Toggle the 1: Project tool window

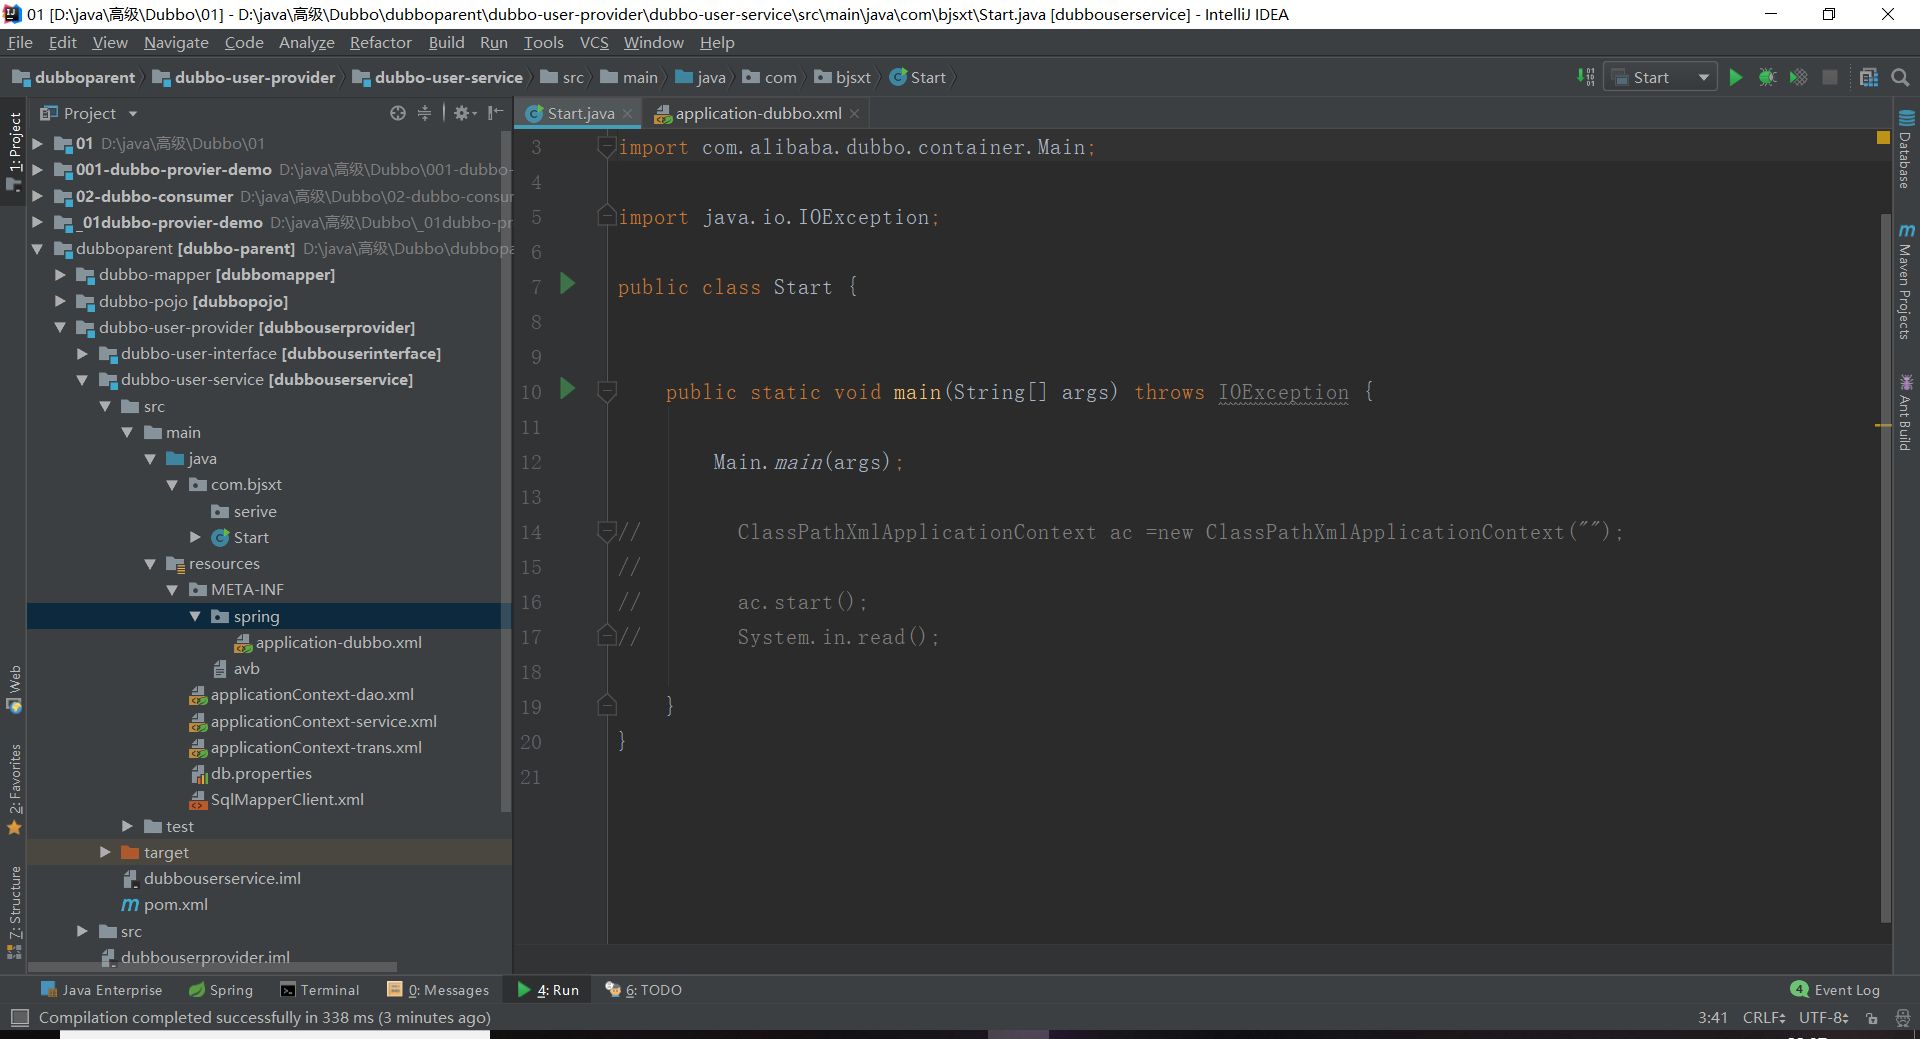point(14,150)
